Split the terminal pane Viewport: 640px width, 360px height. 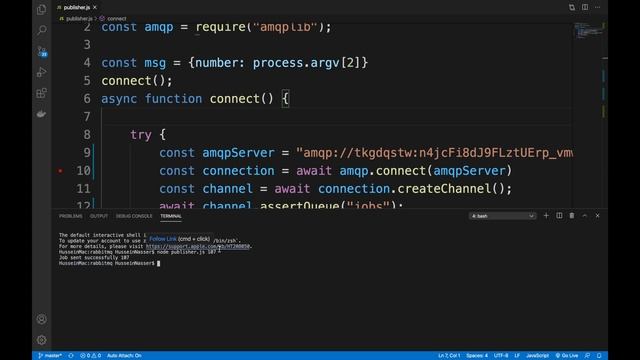559,216
